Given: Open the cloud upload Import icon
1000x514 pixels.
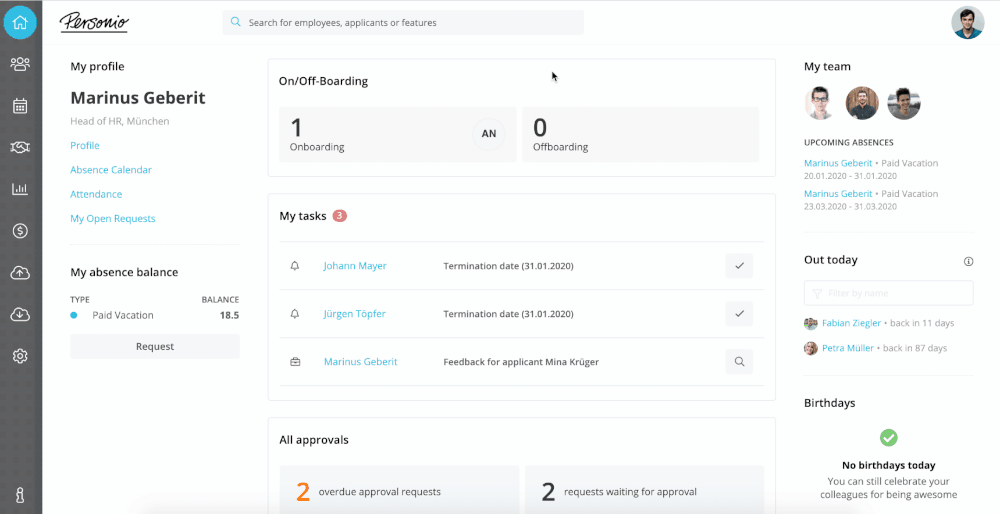Looking at the screenshot, I should coord(20,273).
